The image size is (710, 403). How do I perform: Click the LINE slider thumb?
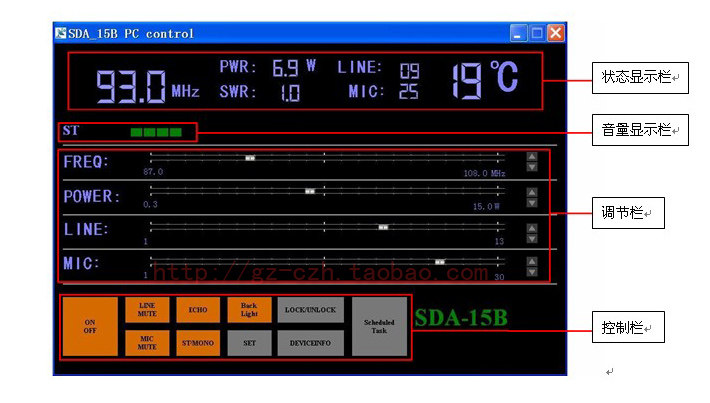tap(383, 227)
